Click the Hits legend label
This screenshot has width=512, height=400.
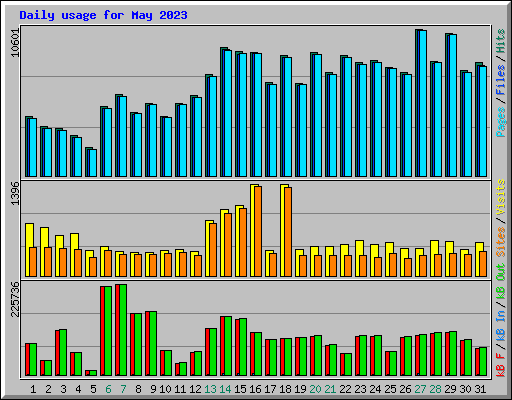tap(500, 41)
